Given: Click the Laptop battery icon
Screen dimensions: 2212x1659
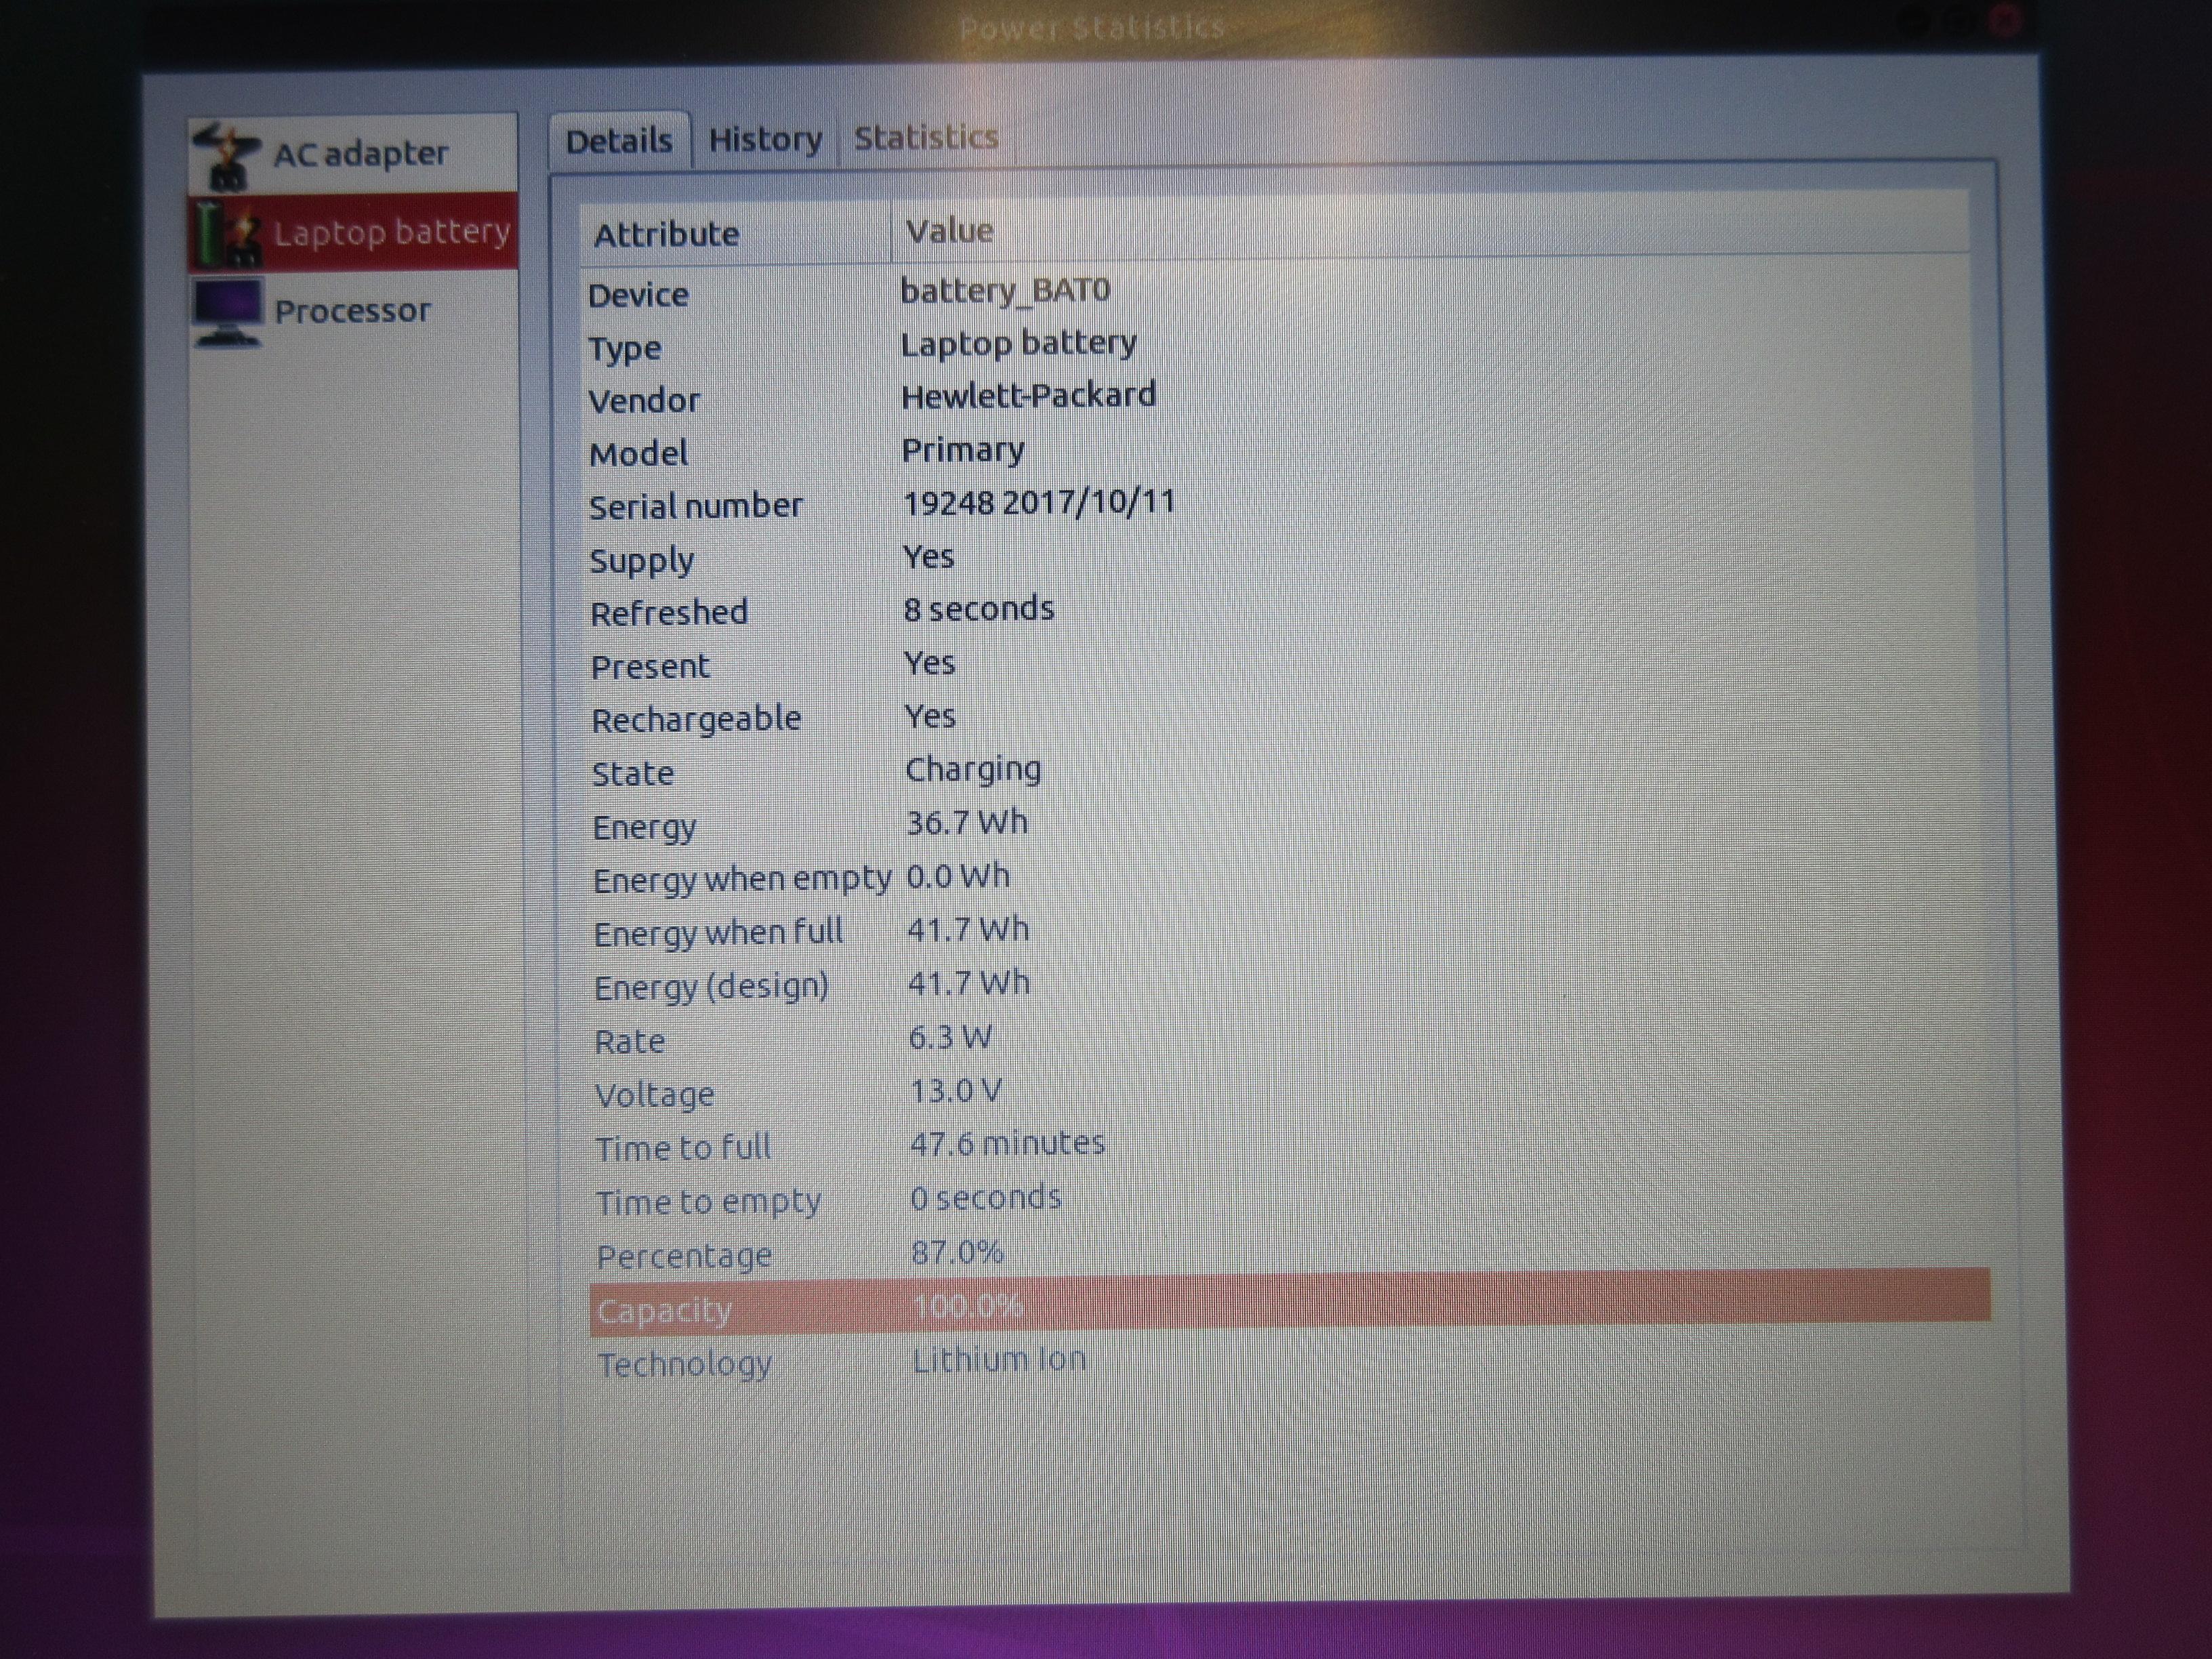Looking at the screenshot, I should (229, 234).
